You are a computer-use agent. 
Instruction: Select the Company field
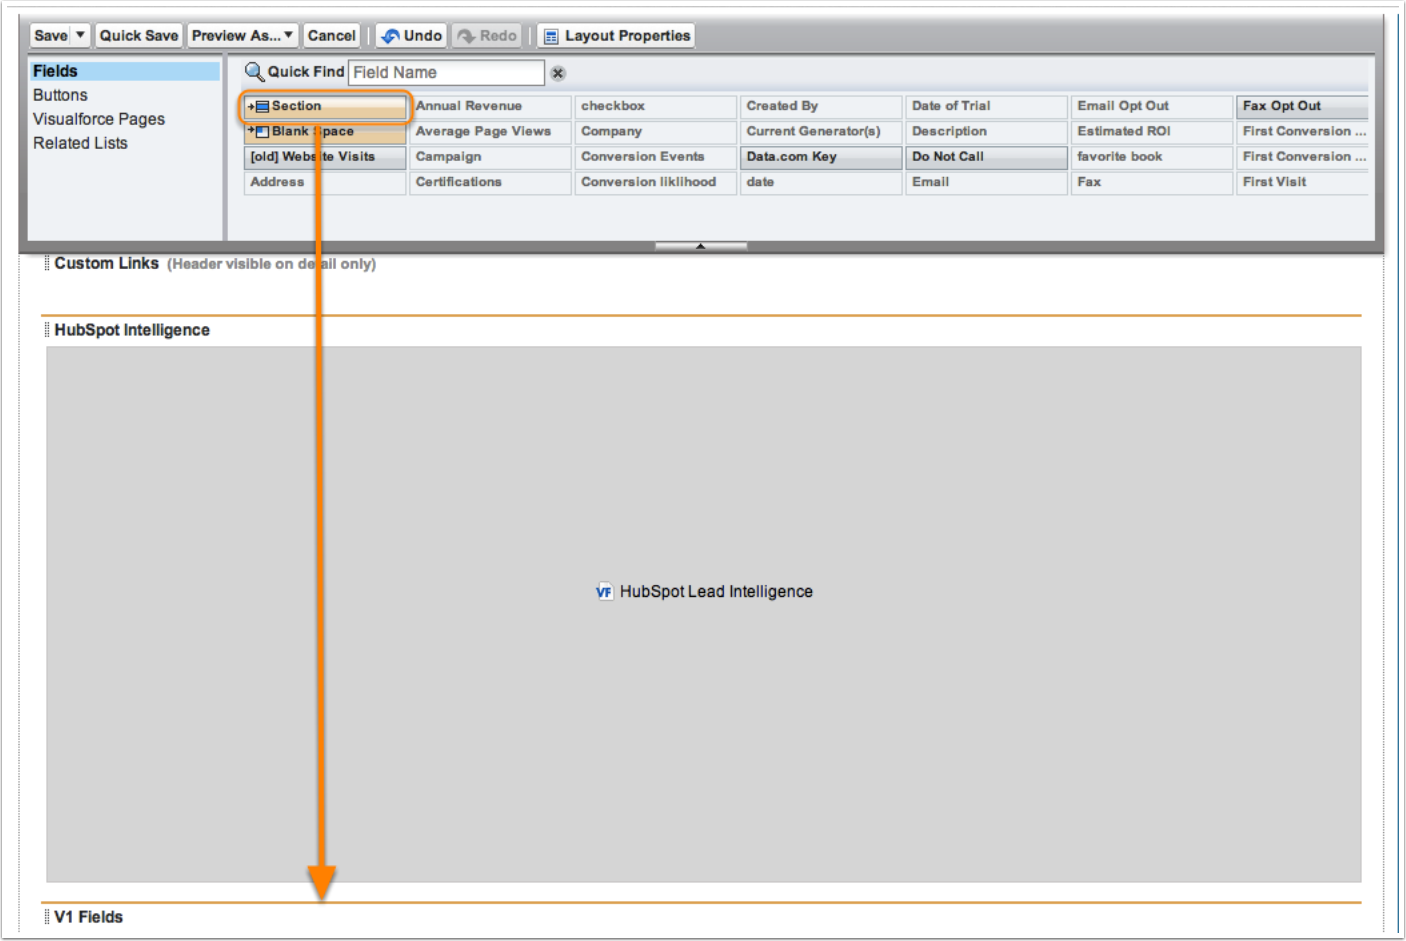[x=656, y=131]
